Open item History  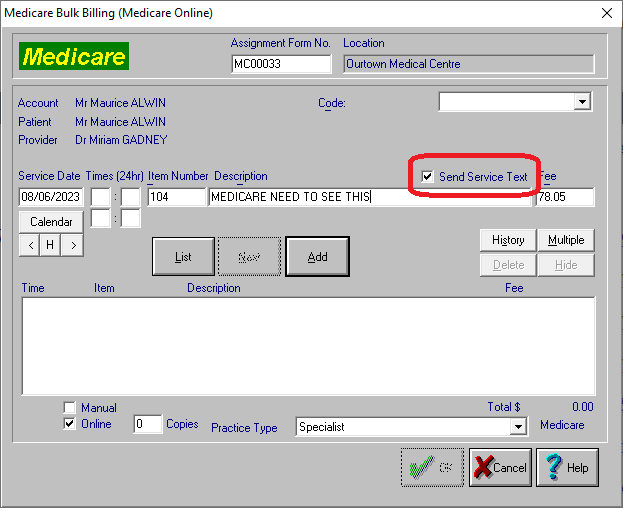508,240
